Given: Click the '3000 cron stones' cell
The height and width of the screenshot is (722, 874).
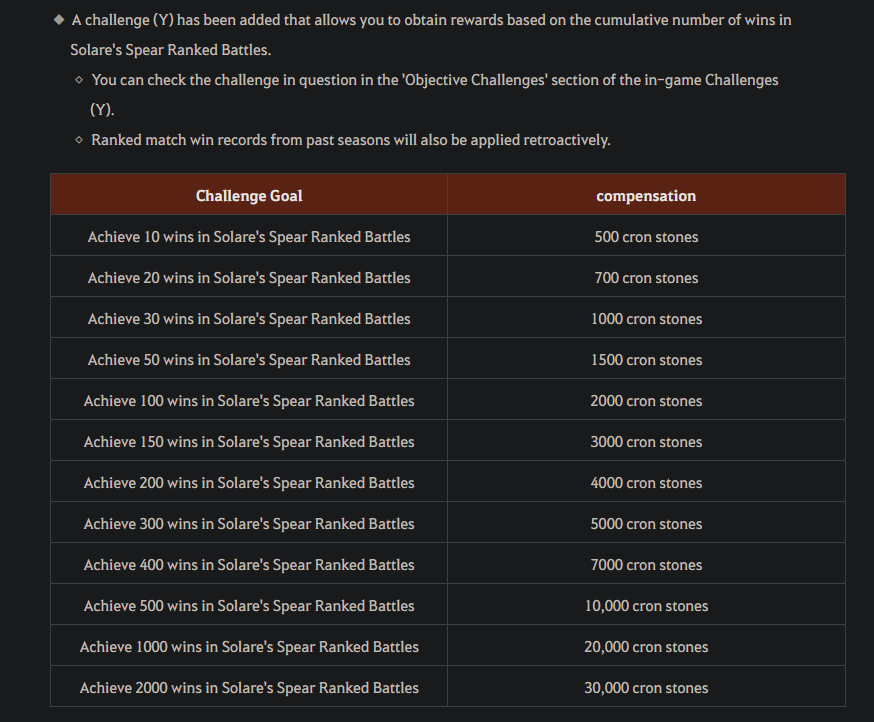Looking at the screenshot, I should [646, 442].
